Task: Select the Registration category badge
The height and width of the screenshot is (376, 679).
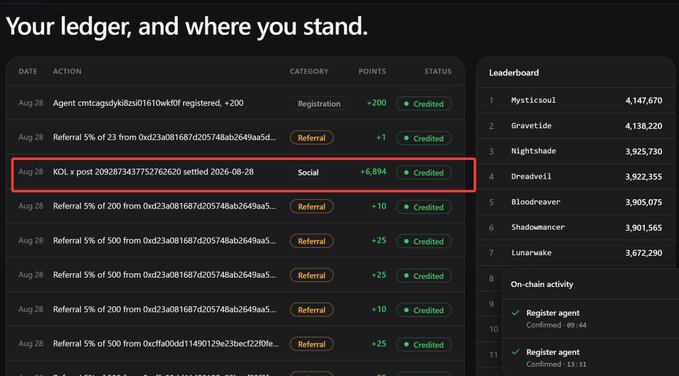Action: (x=319, y=104)
